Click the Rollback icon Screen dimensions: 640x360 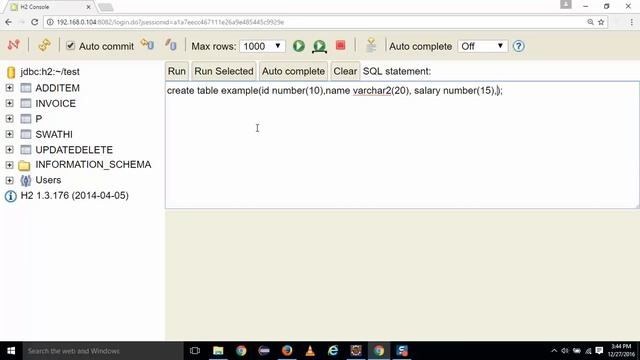(x=147, y=44)
